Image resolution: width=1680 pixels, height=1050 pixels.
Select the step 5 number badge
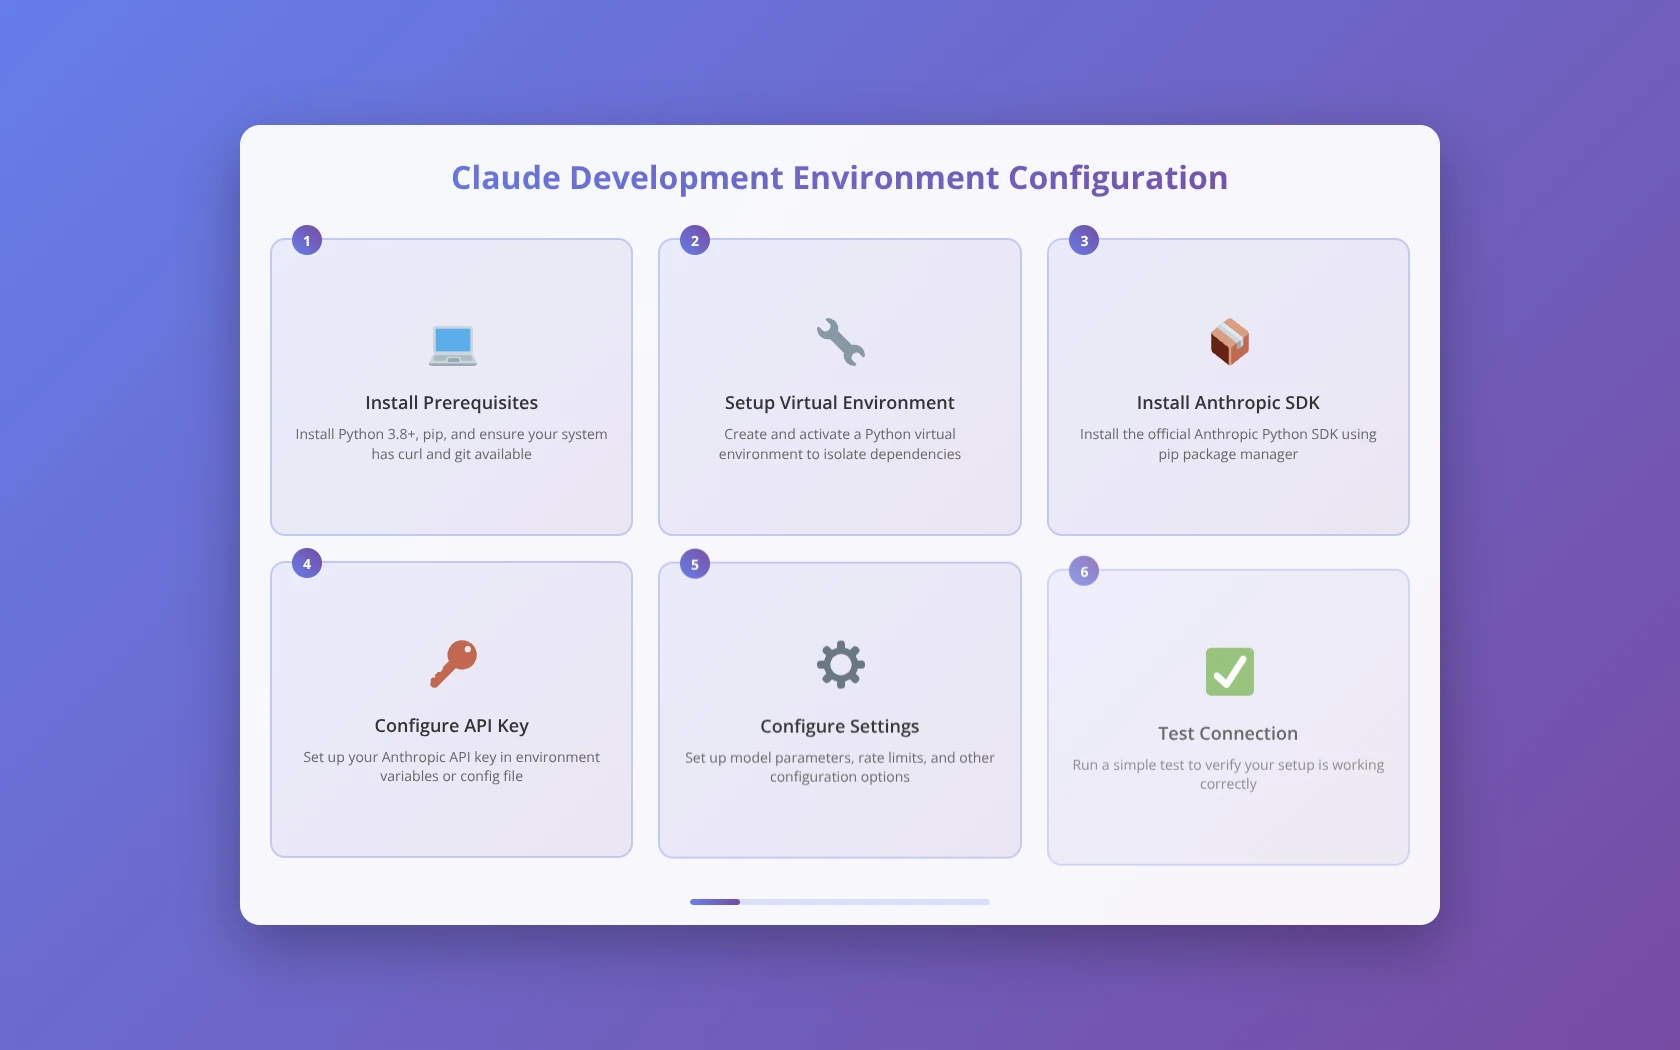pos(695,564)
